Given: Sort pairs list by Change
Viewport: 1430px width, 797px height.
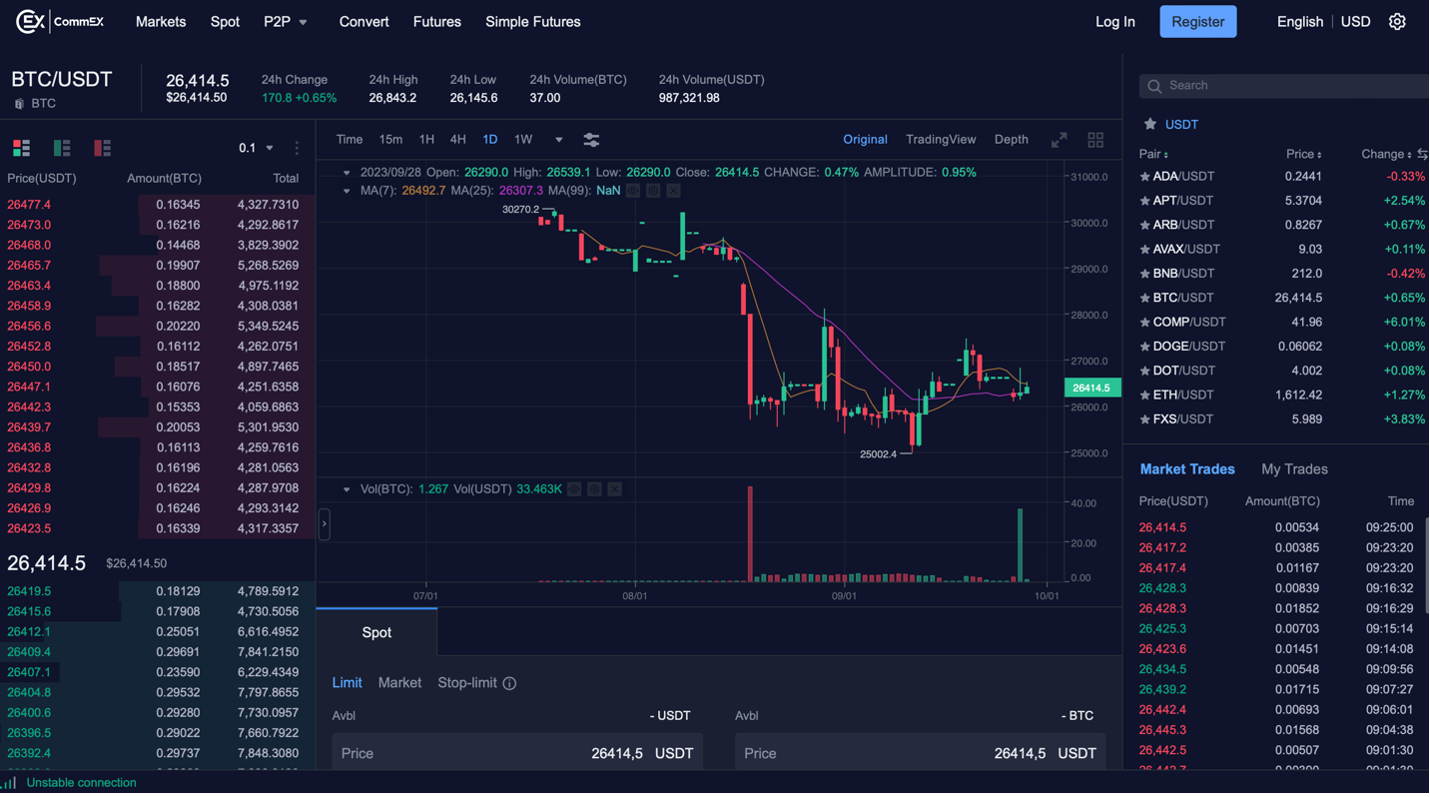Looking at the screenshot, I should pos(1387,154).
